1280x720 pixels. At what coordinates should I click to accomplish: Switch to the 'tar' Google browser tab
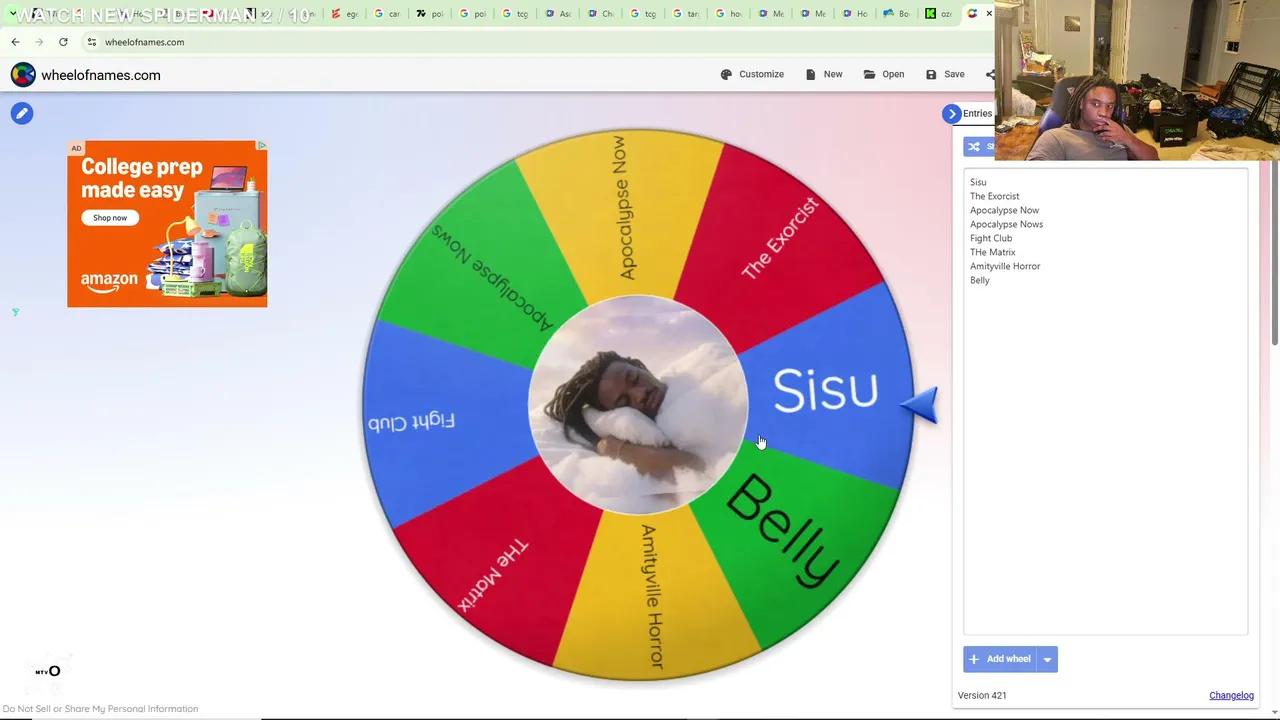[686, 14]
